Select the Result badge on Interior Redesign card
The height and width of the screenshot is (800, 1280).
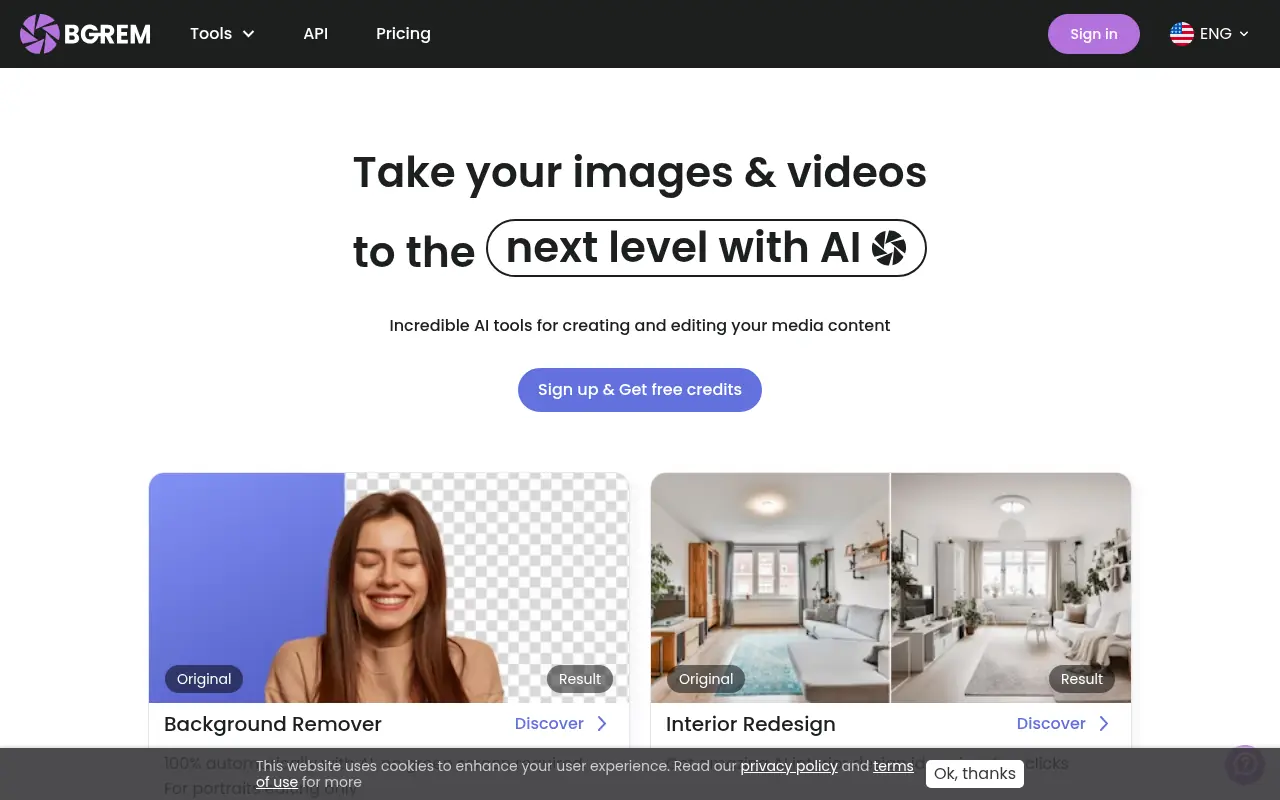pos(1081,679)
